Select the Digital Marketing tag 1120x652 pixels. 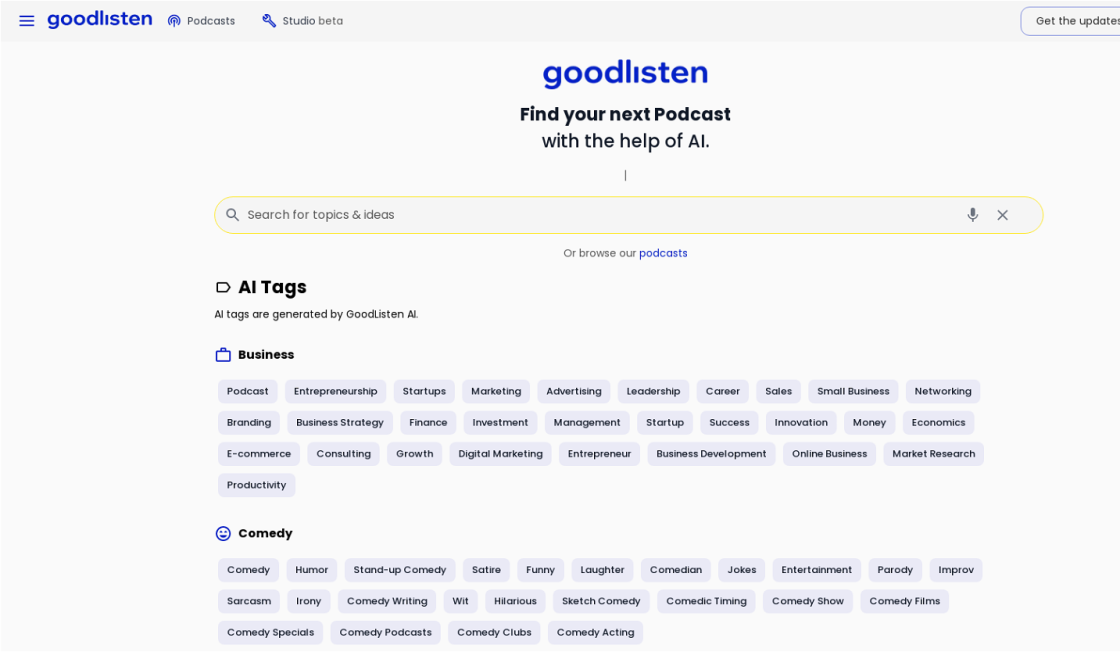click(x=500, y=454)
